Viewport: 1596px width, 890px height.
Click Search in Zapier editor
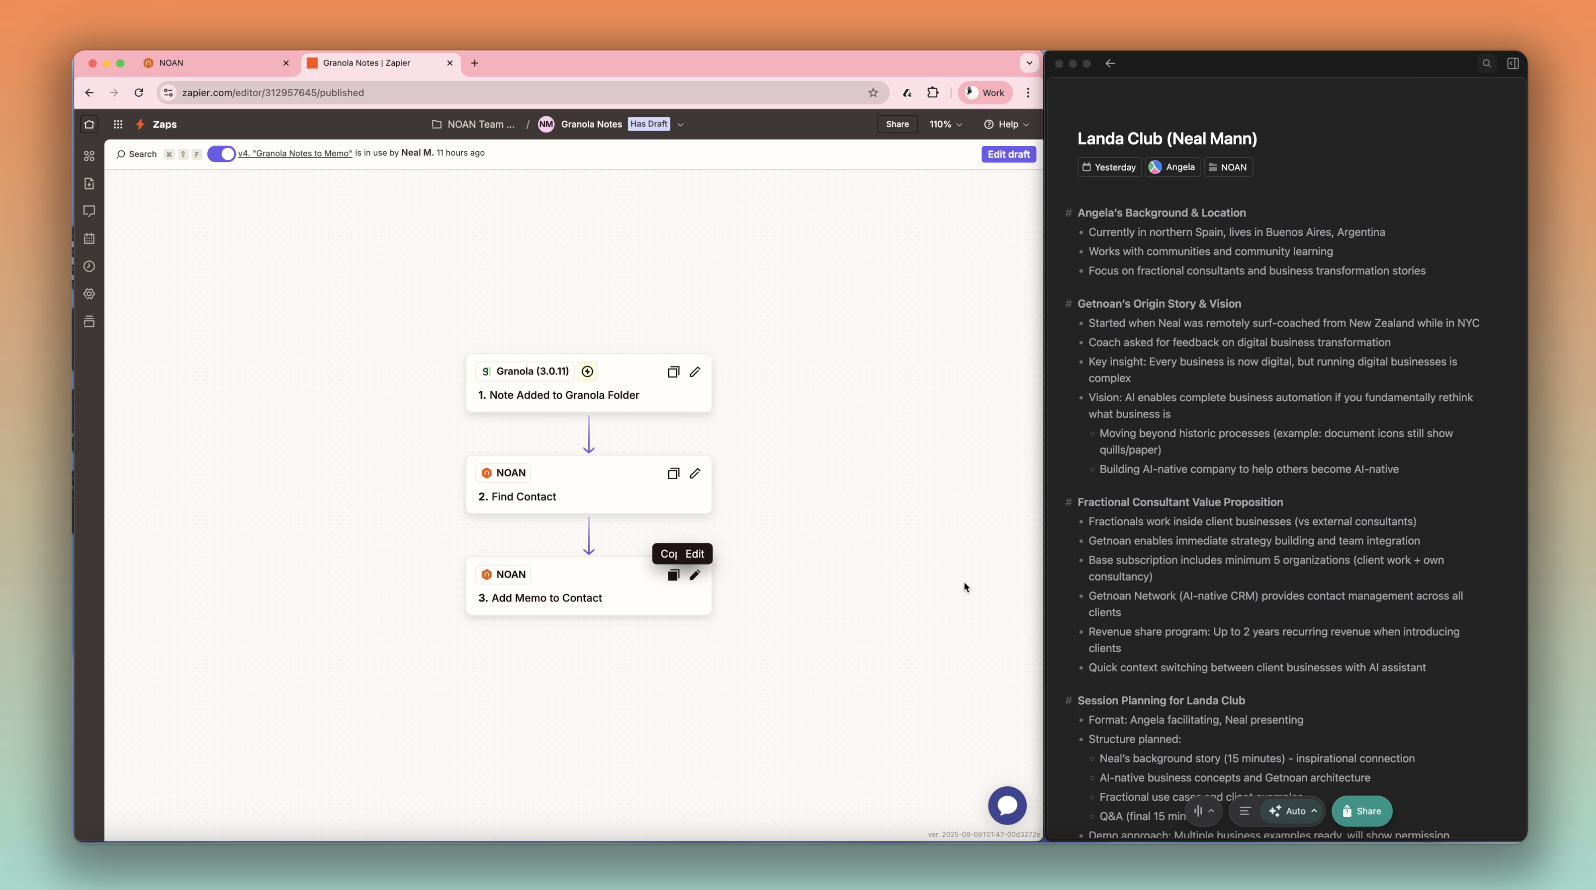click(x=137, y=154)
